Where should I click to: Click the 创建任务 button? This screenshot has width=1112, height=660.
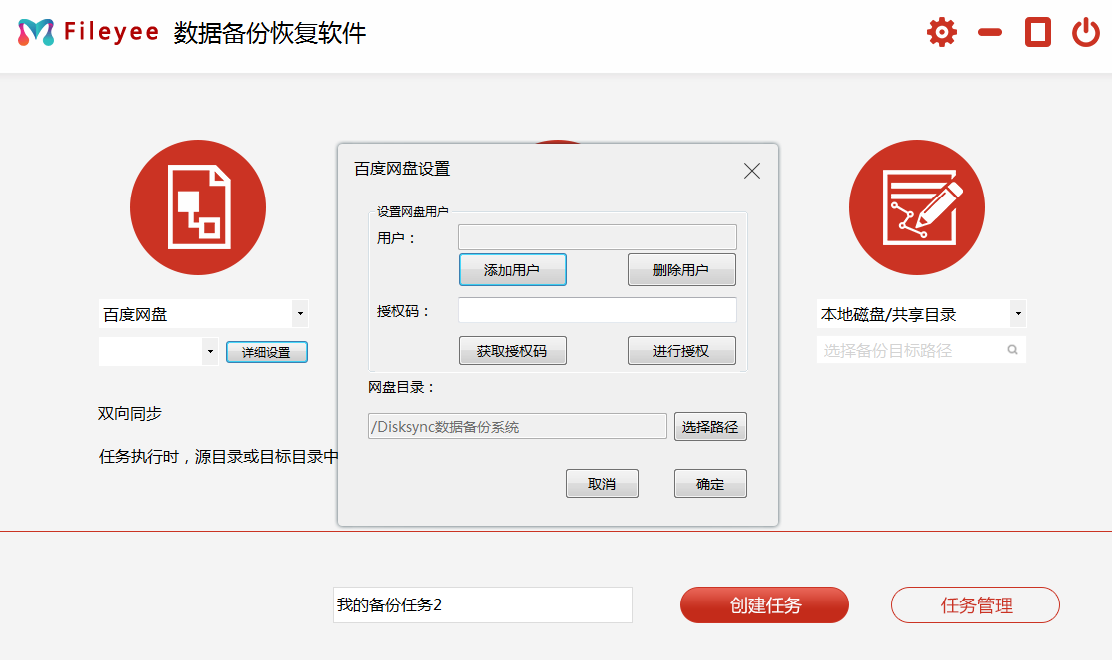coord(764,605)
